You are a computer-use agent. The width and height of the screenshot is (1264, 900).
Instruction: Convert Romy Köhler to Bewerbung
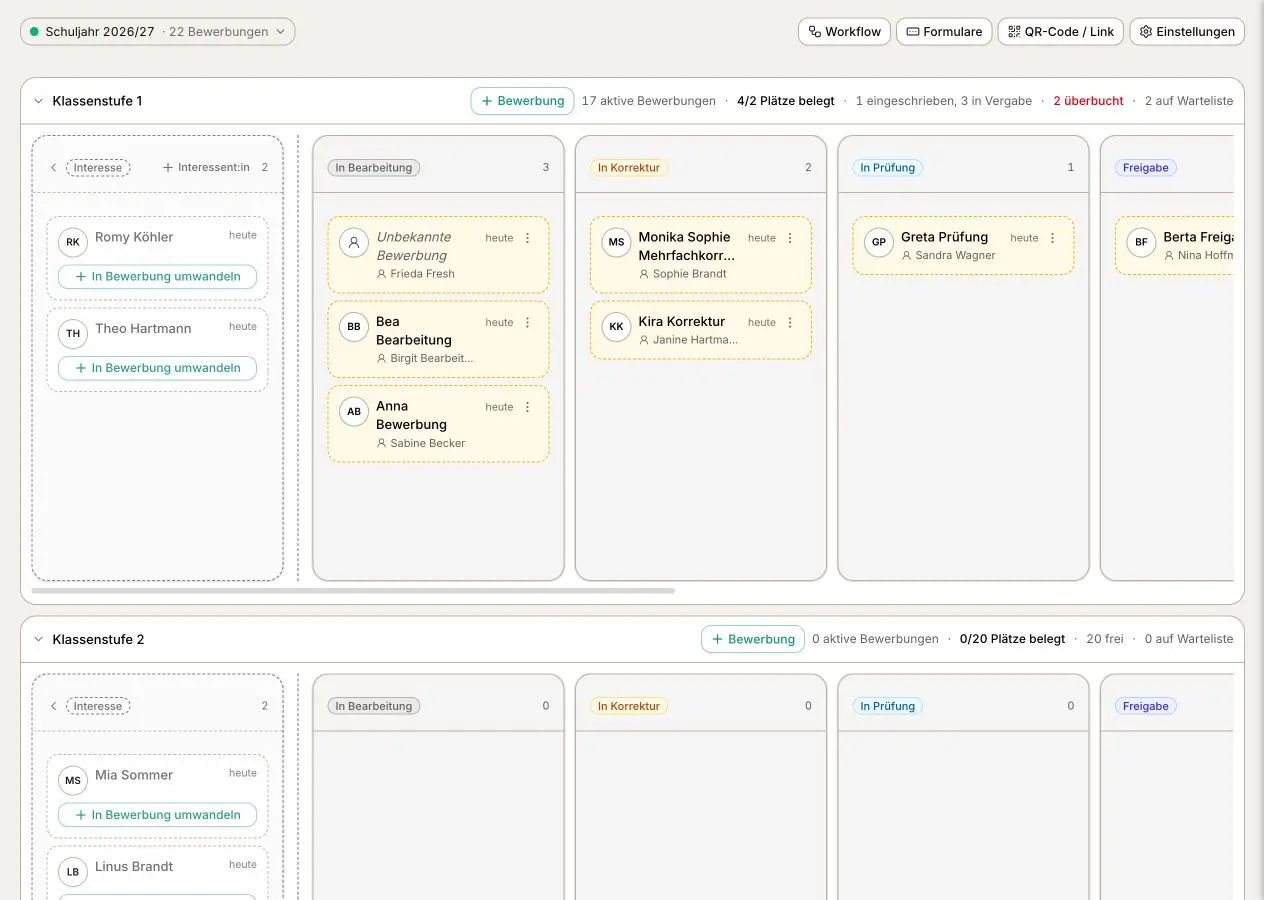coord(157,276)
